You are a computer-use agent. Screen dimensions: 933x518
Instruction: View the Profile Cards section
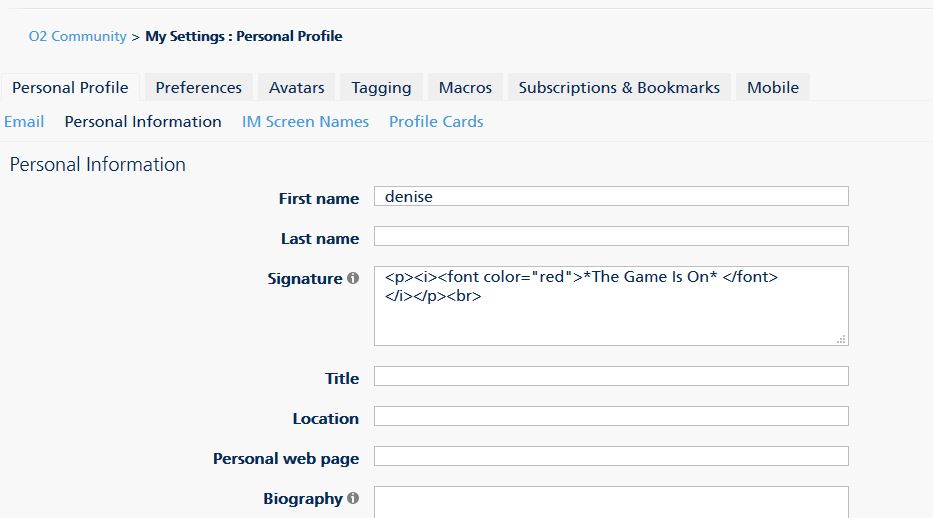pyautogui.click(x=436, y=121)
